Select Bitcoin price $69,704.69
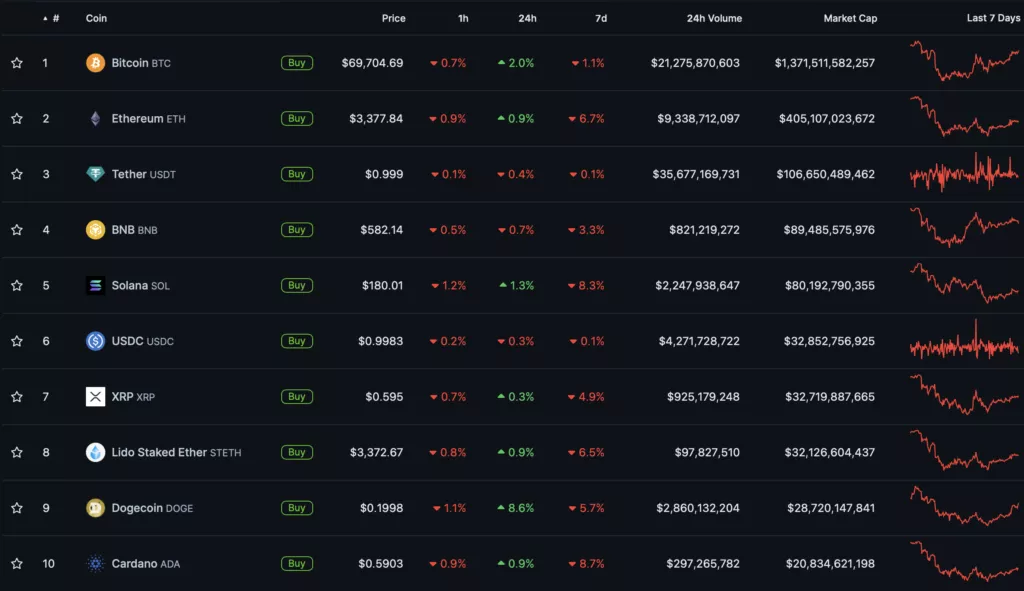Screen dimensions: 1024x591 [372, 63]
